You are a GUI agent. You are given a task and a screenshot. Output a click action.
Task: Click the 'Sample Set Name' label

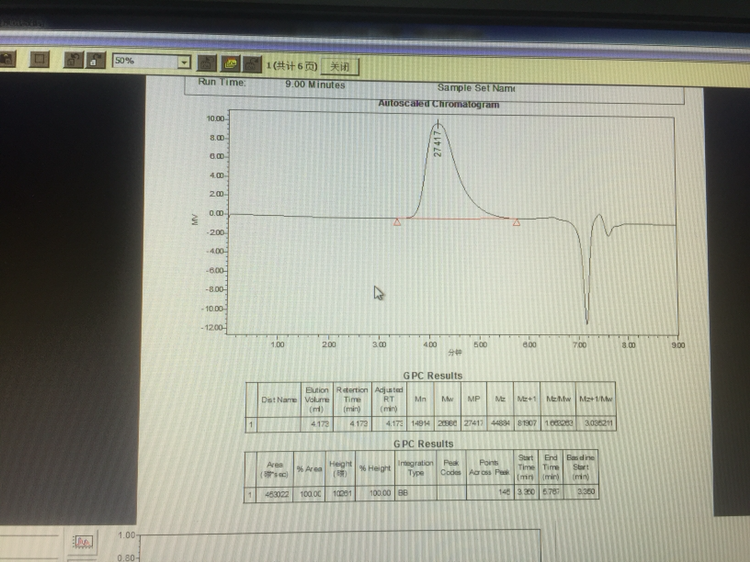(x=476, y=88)
